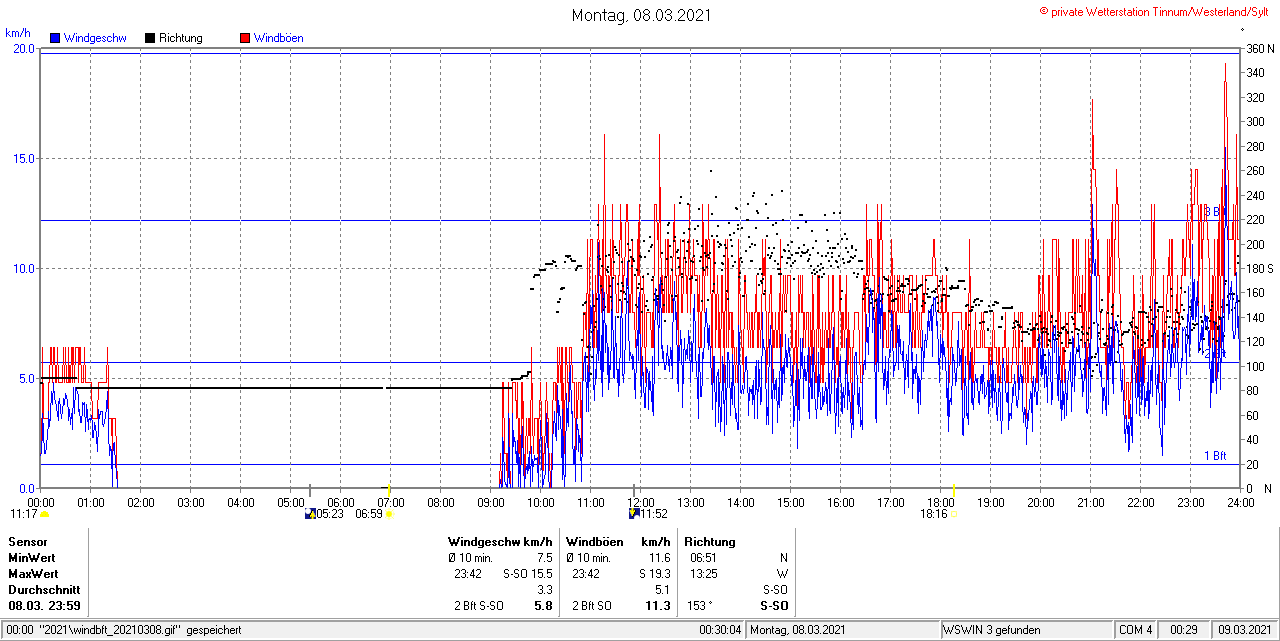The width and height of the screenshot is (1280, 641).
Task: Click the status bar date Montag, 08.03.2021
Action: coord(799,630)
